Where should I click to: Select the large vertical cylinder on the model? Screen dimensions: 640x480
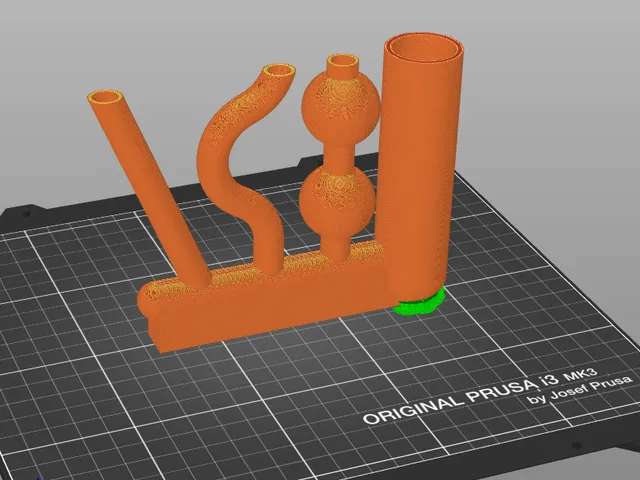pyautogui.click(x=420, y=167)
